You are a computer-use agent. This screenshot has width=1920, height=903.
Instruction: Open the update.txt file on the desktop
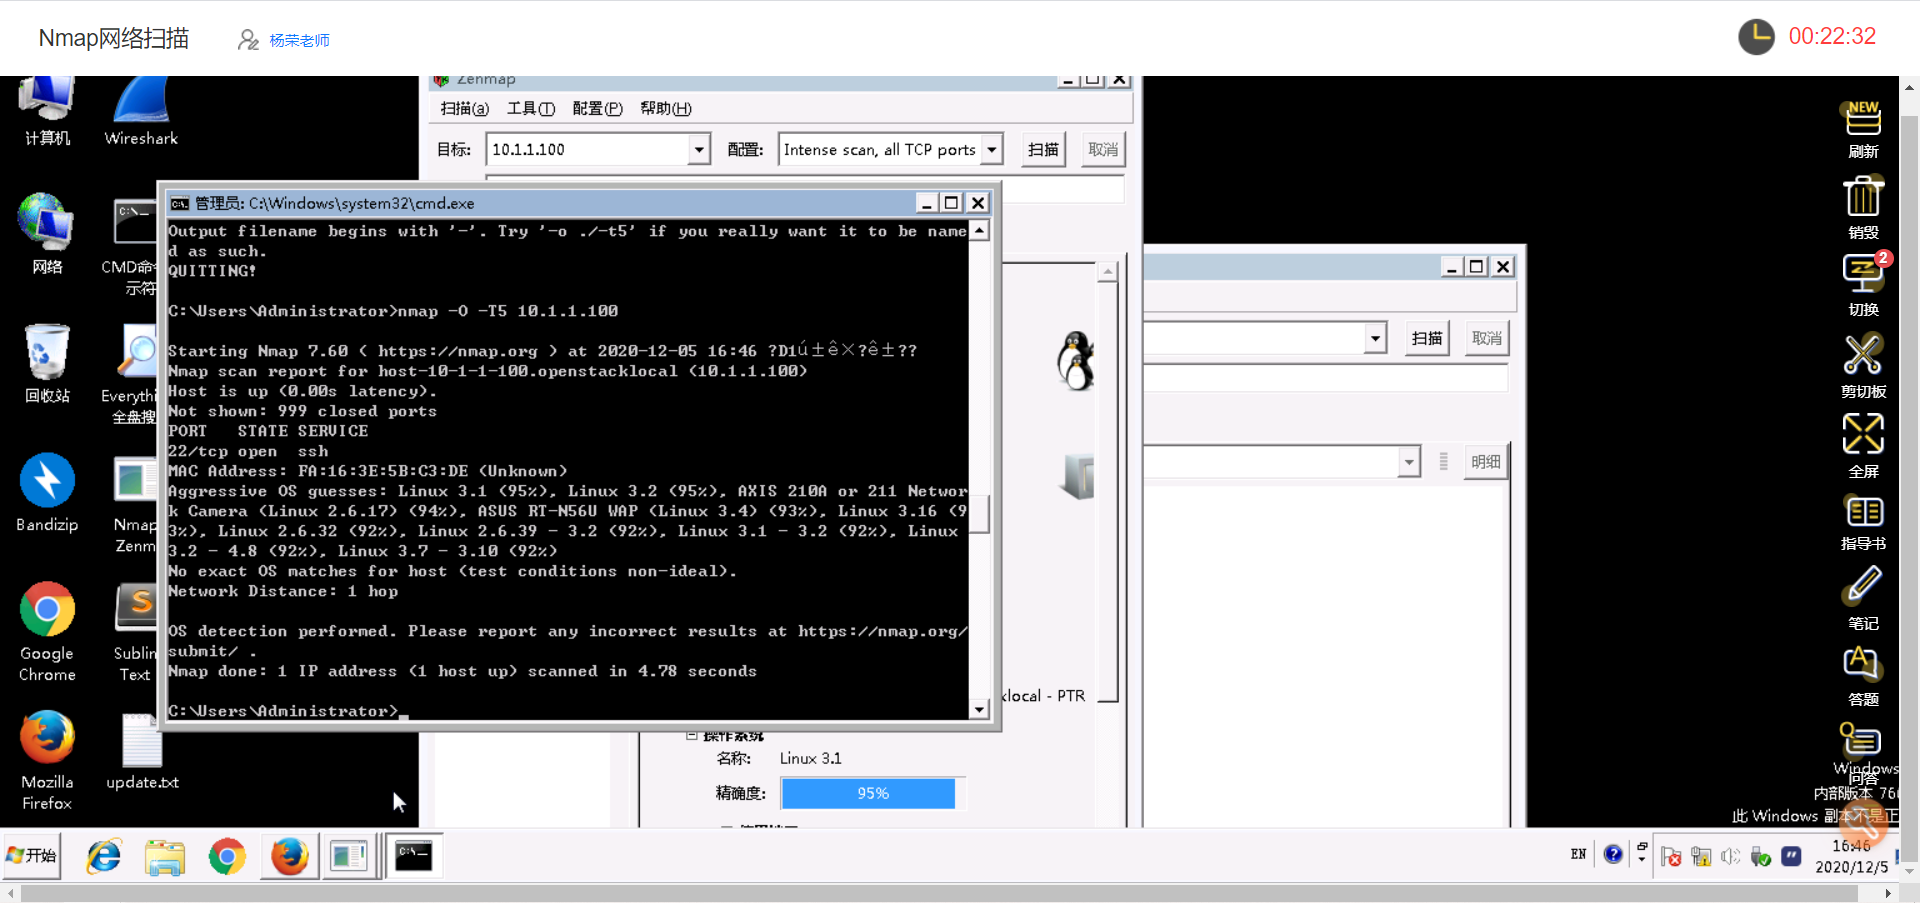(142, 751)
